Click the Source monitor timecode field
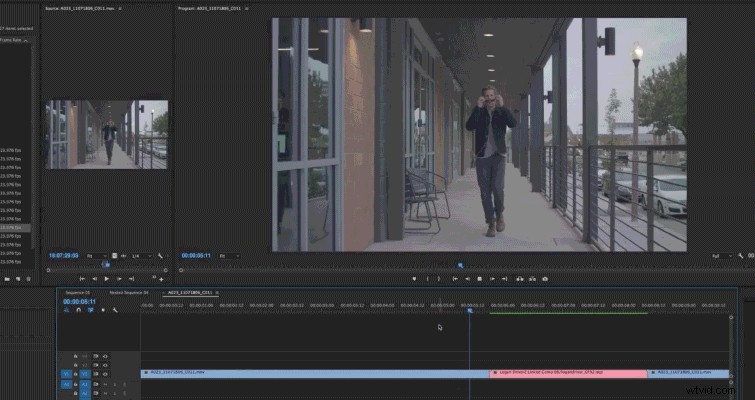 [66, 256]
